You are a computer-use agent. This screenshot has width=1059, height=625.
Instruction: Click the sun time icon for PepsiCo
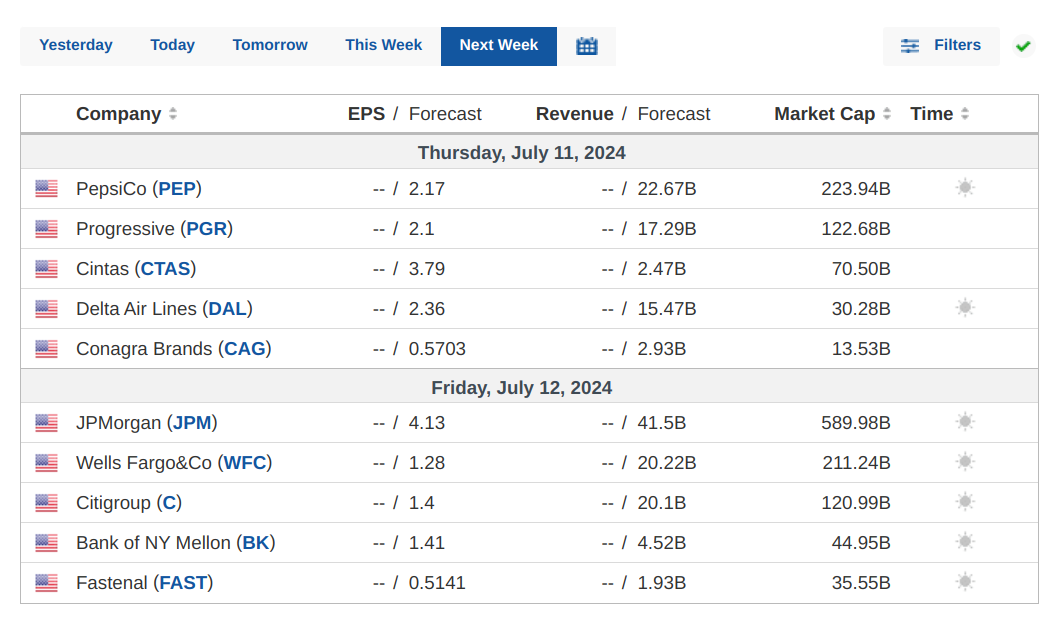965,187
